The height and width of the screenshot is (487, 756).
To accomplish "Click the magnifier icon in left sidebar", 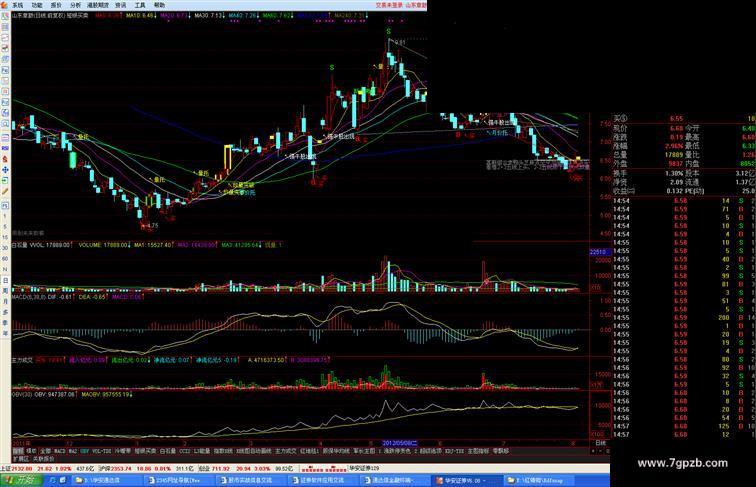I will coord(5,124).
